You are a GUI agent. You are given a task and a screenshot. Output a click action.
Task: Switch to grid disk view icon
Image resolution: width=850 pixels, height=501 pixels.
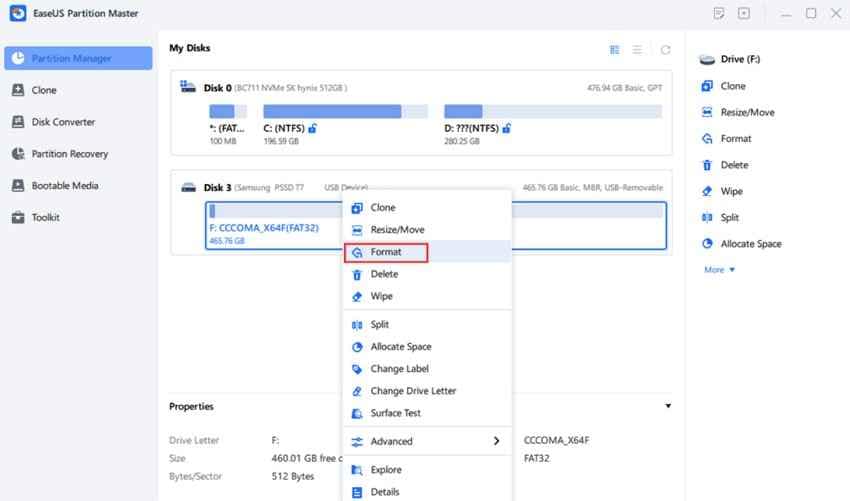(x=614, y=50)
